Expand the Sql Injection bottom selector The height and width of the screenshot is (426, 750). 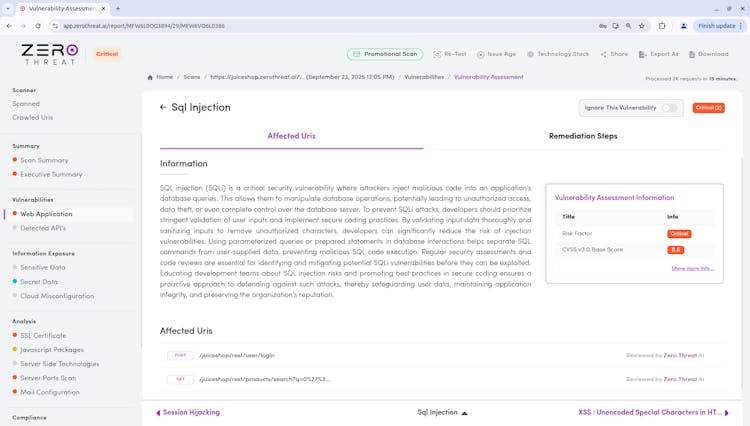(x=464, y=412)
